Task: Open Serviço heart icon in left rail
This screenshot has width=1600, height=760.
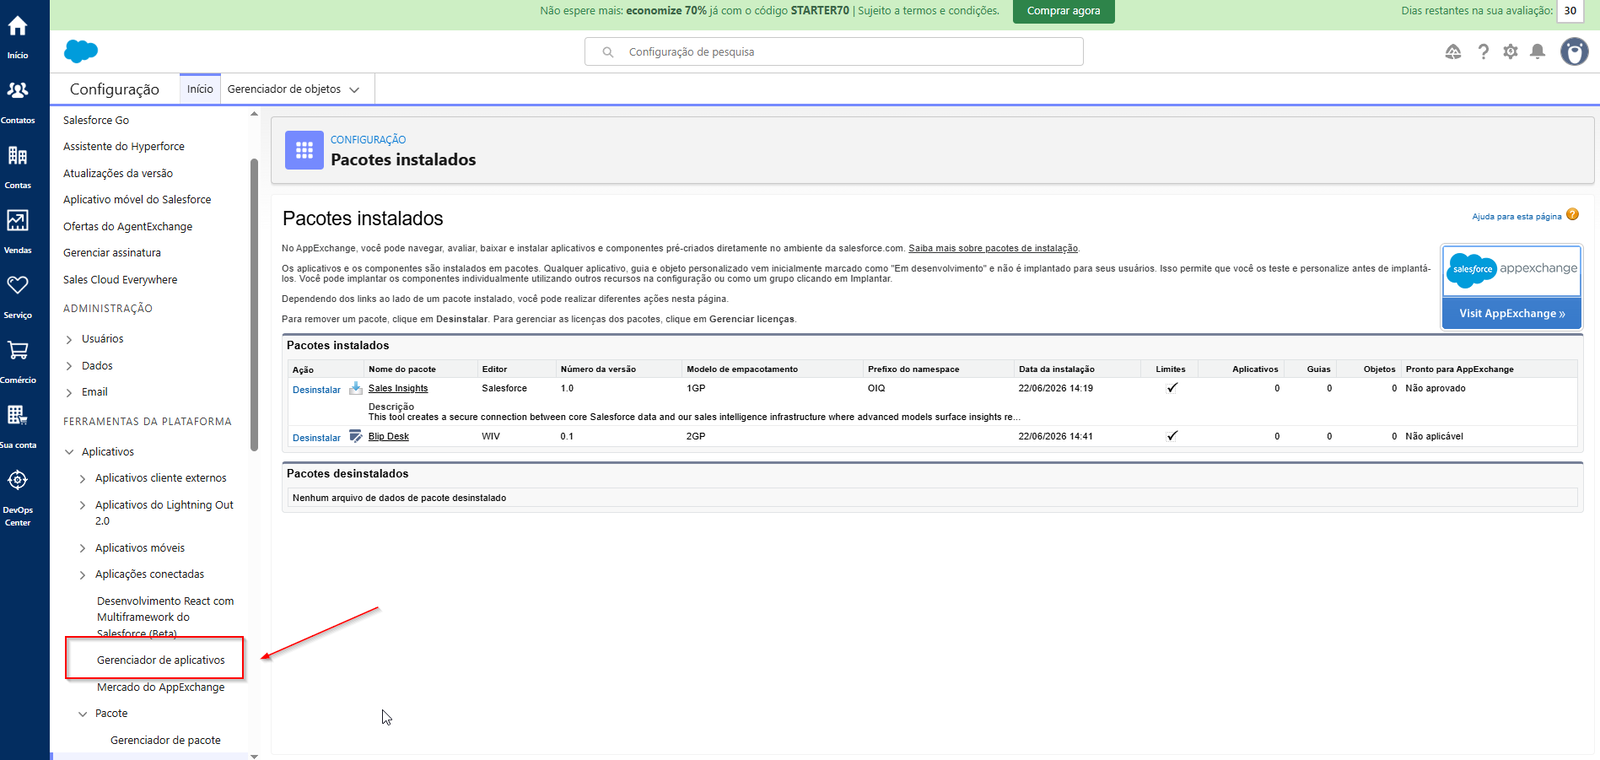Action: point(18,285)
